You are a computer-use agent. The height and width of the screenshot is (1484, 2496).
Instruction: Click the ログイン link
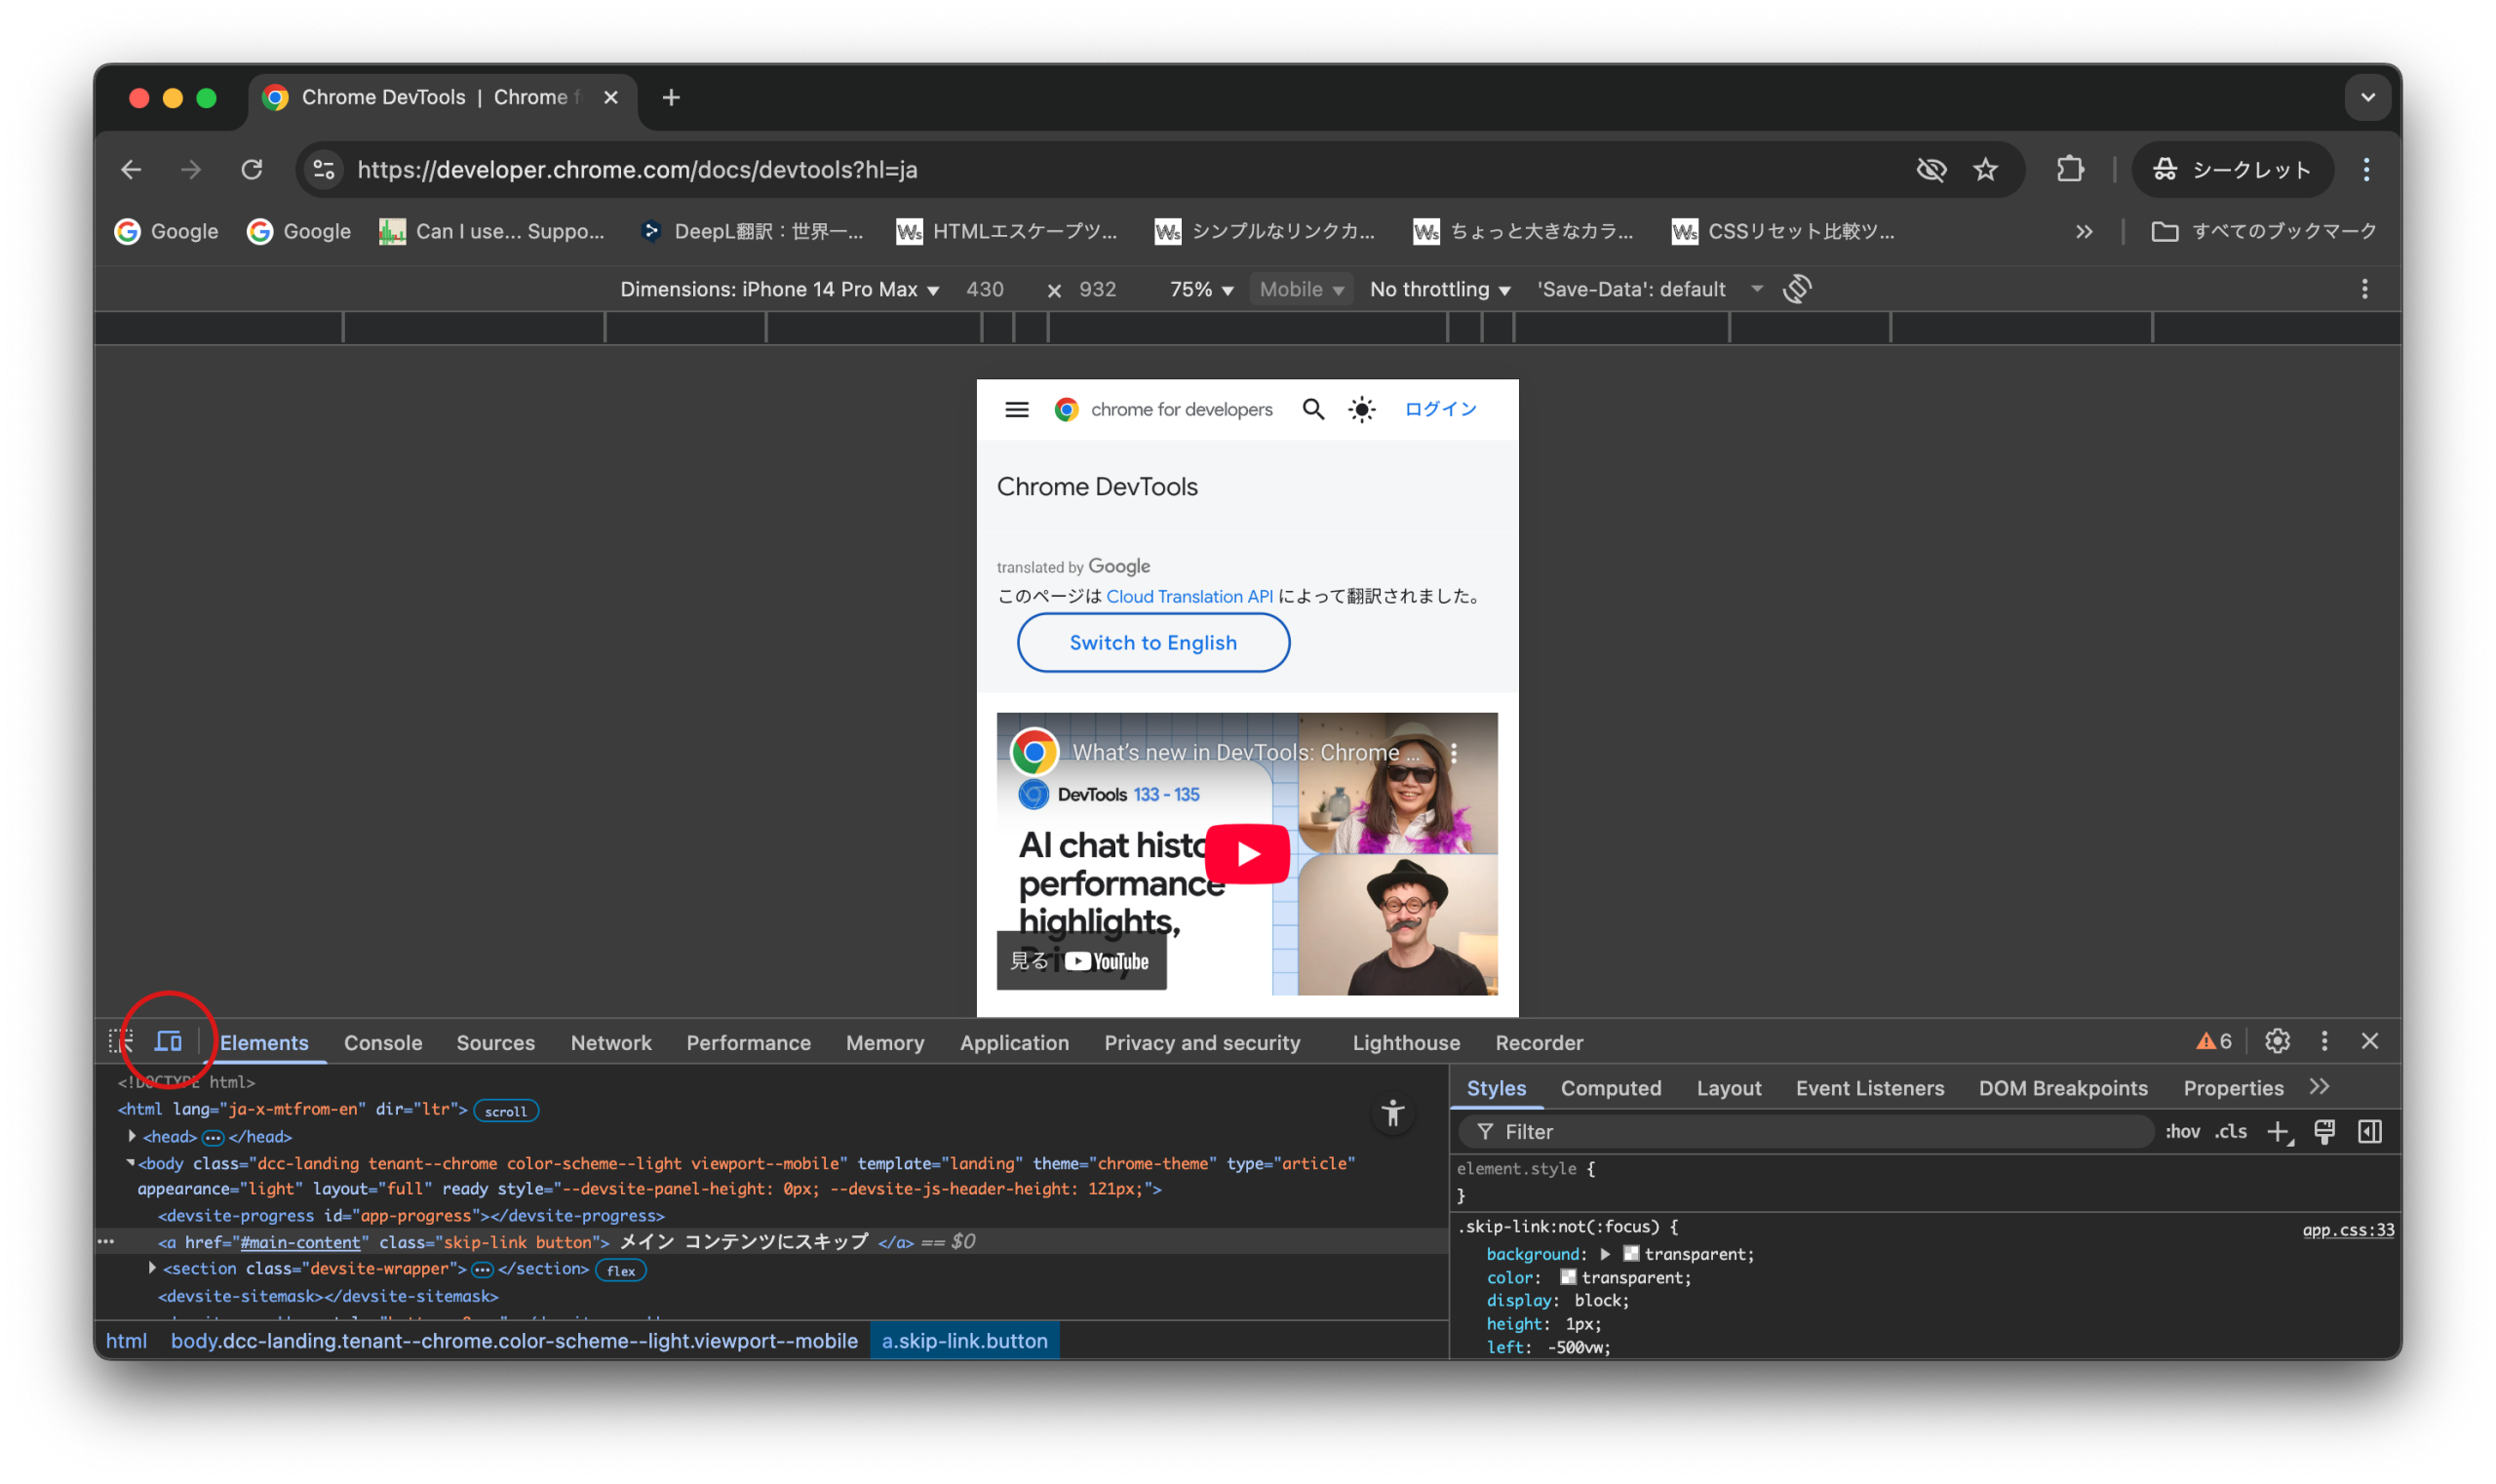pos(1439,409)
